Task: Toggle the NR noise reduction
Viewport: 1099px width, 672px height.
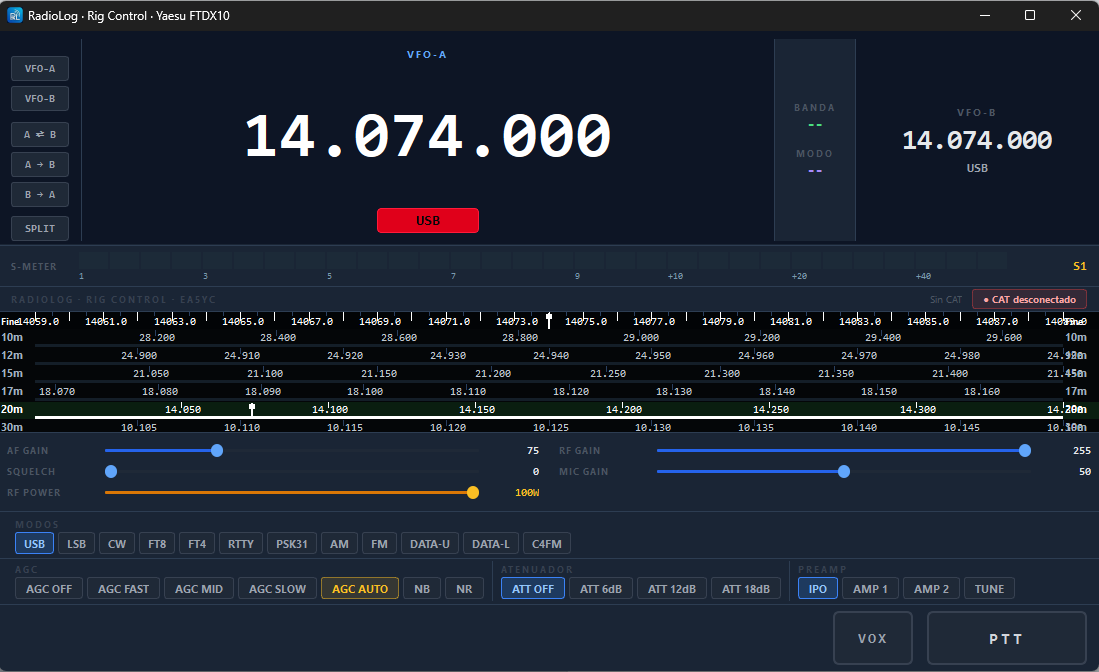Action: pyautogui.click(x=464, y=589)
